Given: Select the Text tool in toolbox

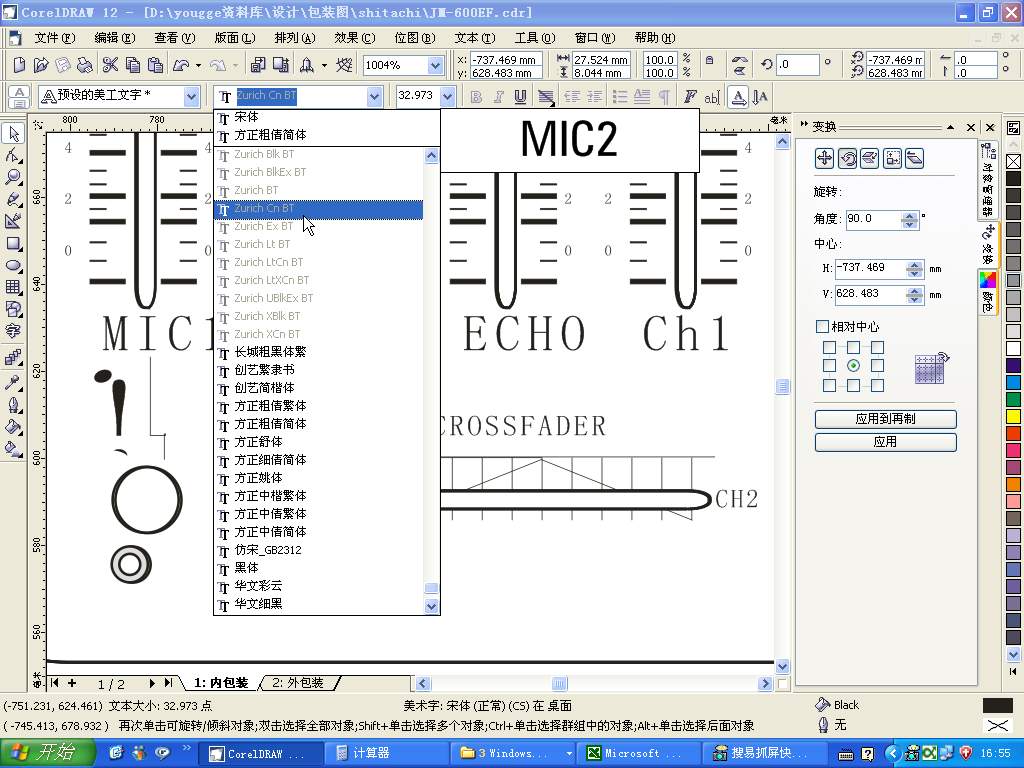Looking at the screenshot, I should (13, 331).
